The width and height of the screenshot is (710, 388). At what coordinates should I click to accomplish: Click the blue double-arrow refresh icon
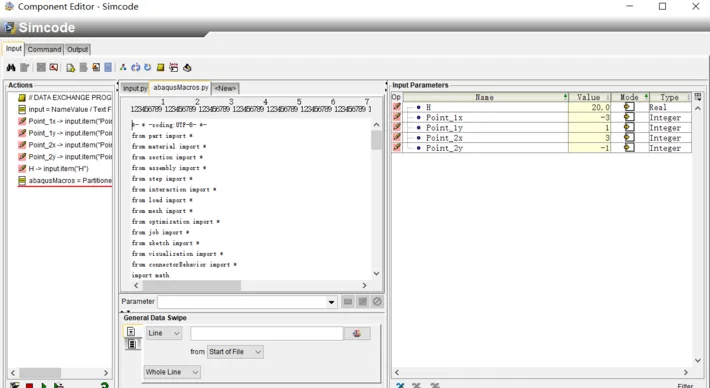(x=135, y=67)
